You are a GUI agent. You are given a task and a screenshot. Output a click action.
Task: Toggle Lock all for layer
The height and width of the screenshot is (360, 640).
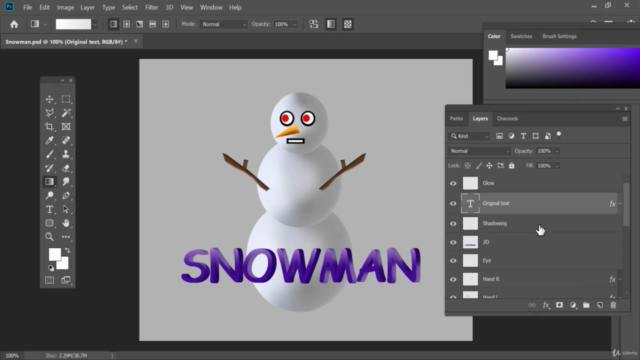tap(511, 166)
